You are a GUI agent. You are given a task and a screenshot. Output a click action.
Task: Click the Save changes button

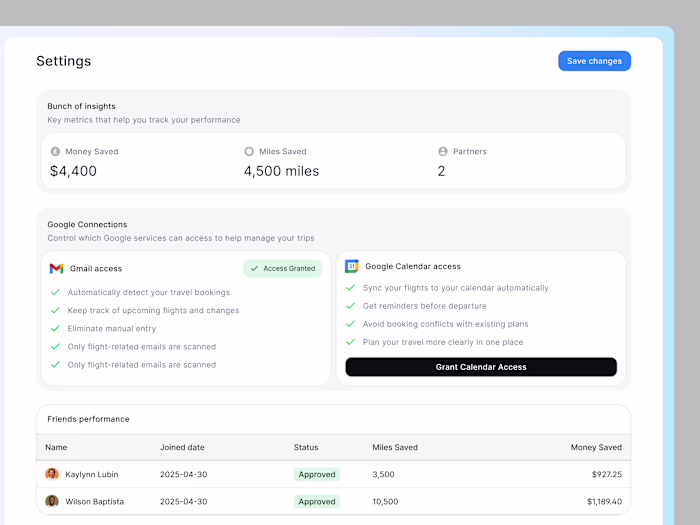pos(594,61)
